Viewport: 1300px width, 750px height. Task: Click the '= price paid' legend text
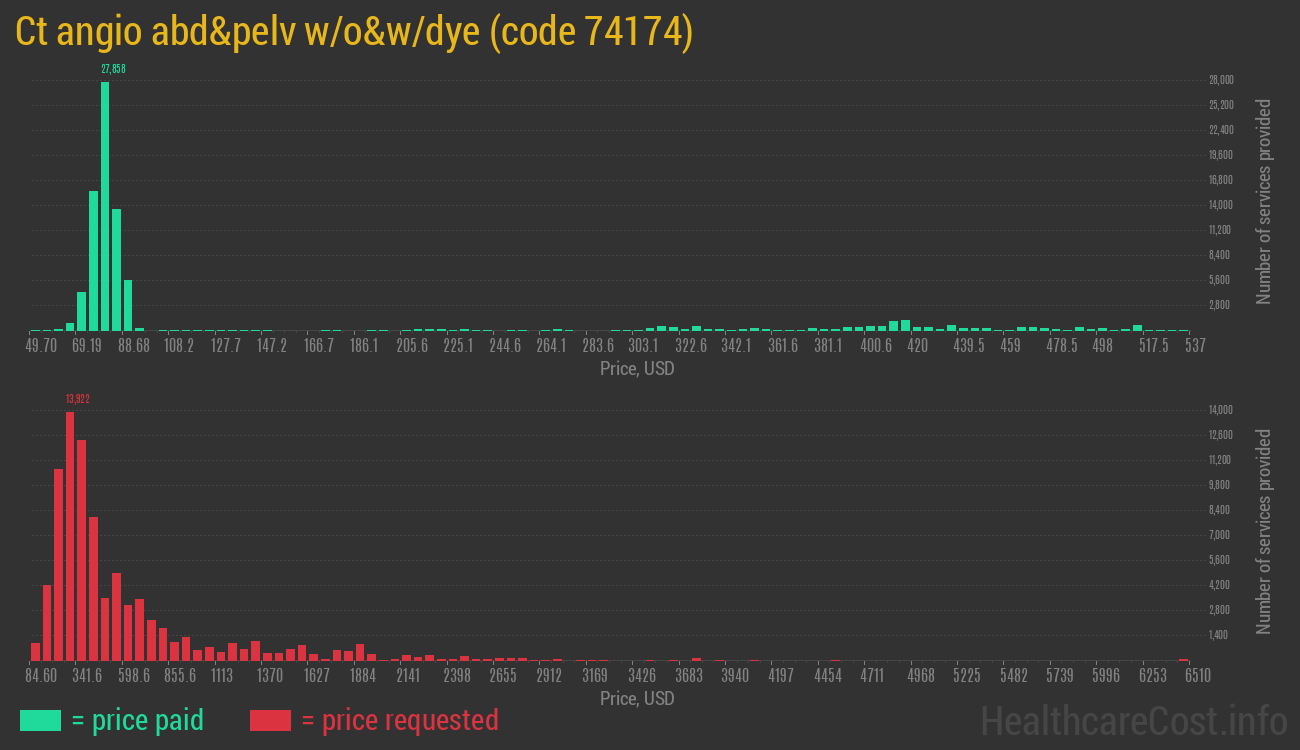click(138, 720)
